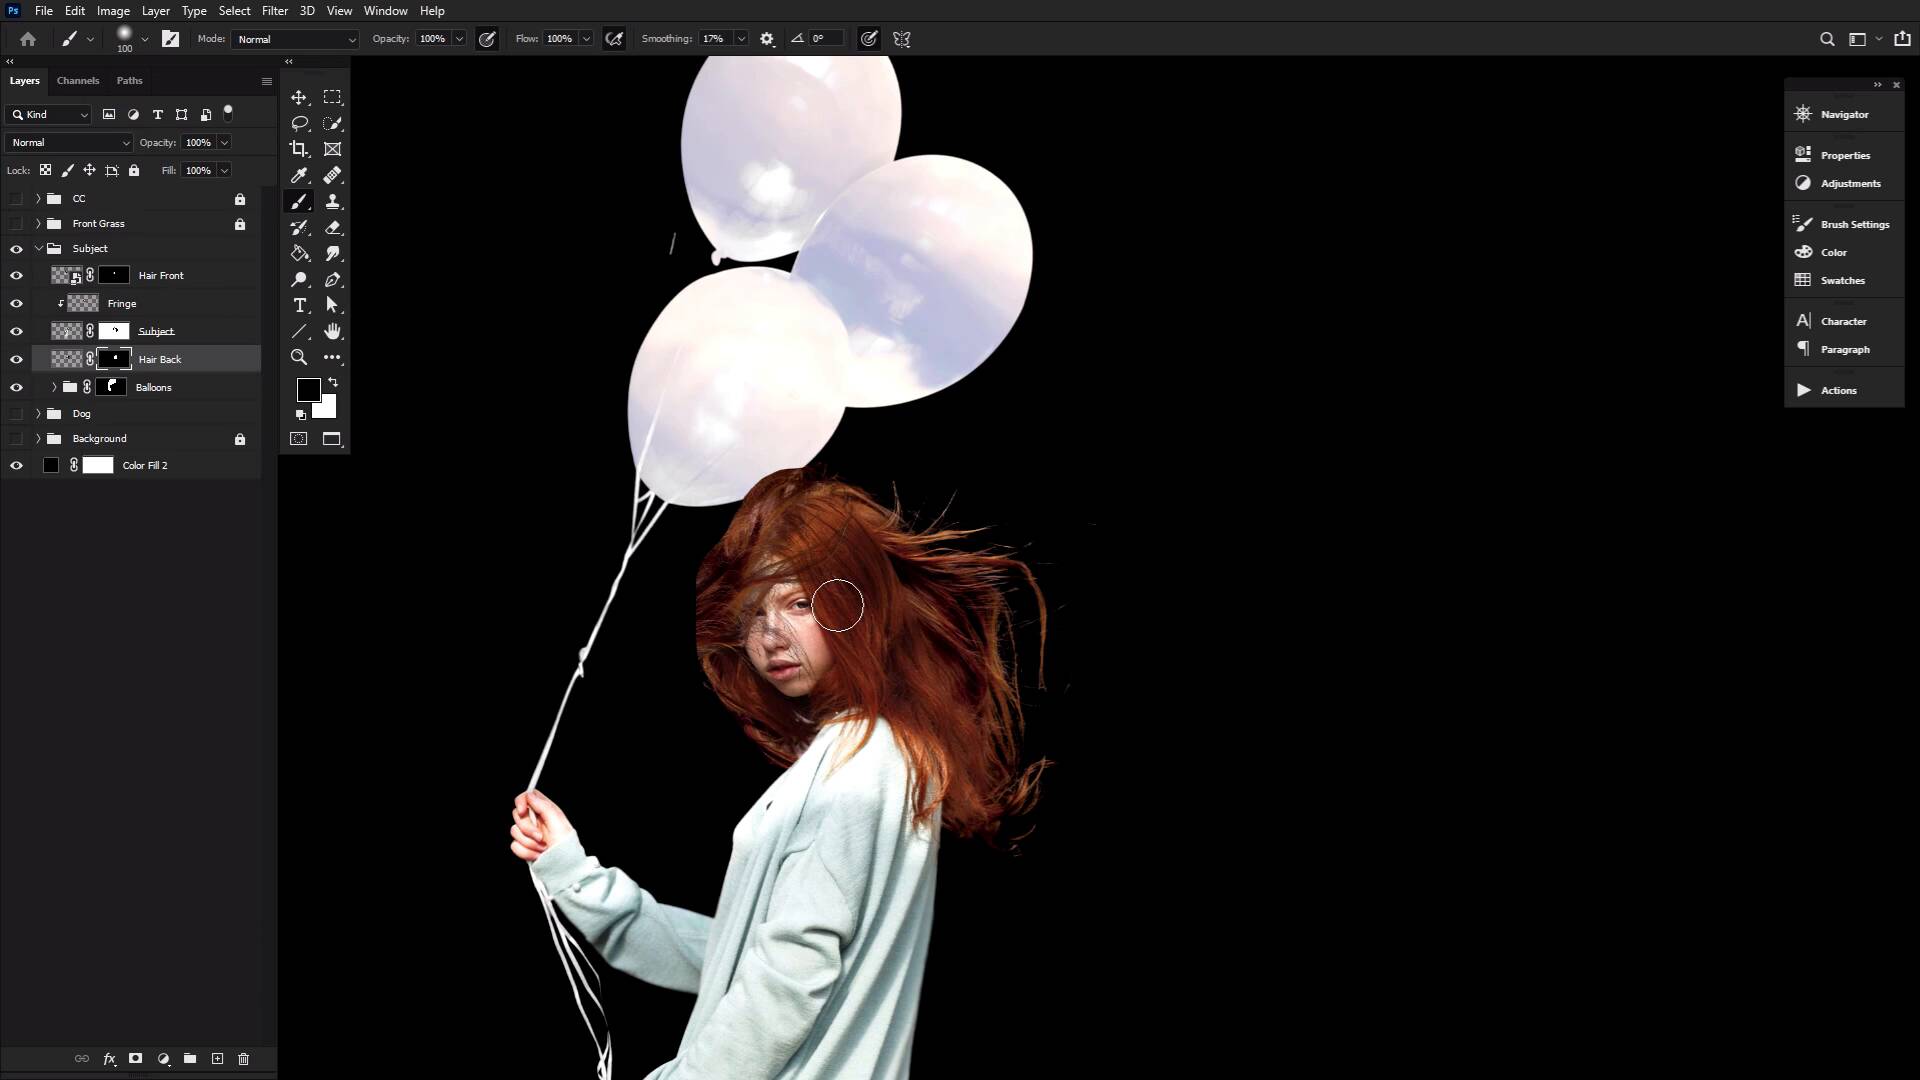
Task: Open the Filter menu
Action: pyautogui.click(x=274, y=11)
